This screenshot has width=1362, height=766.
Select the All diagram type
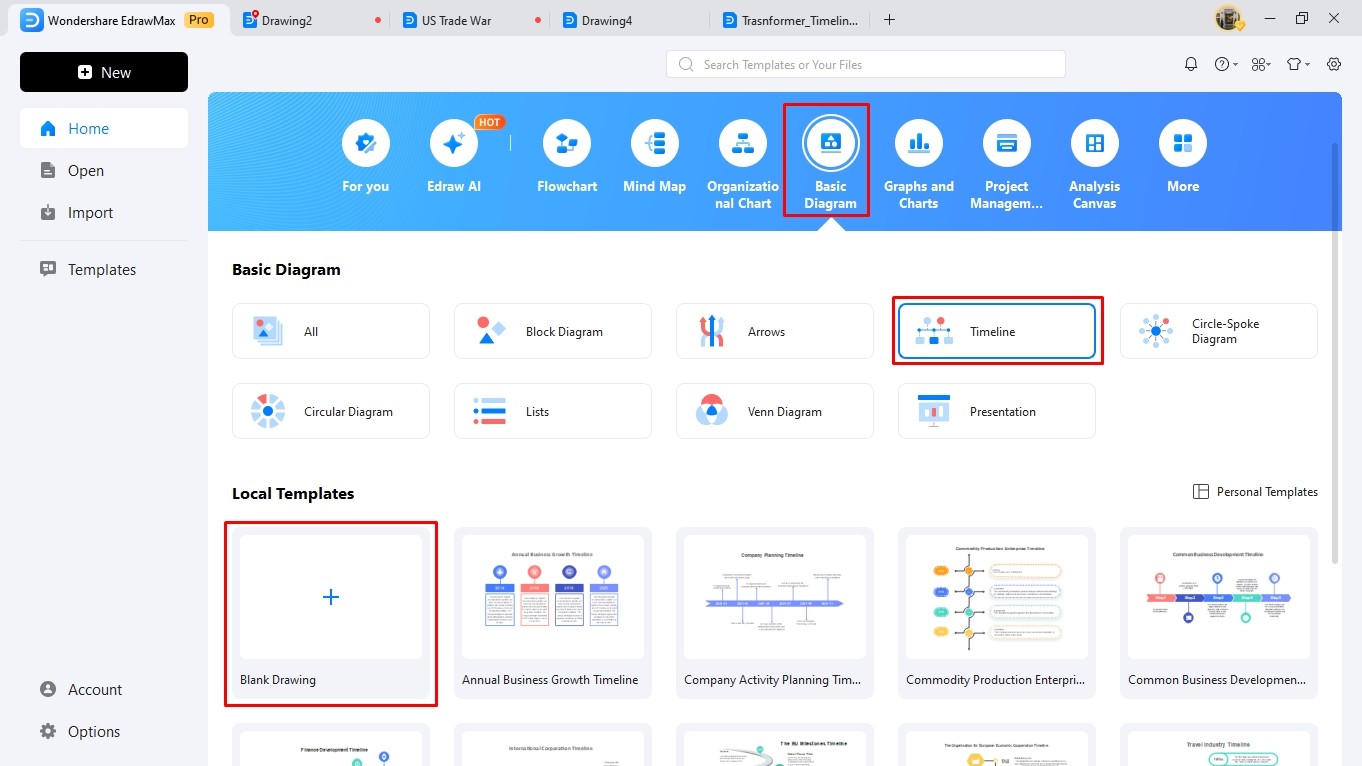point(331,331)
